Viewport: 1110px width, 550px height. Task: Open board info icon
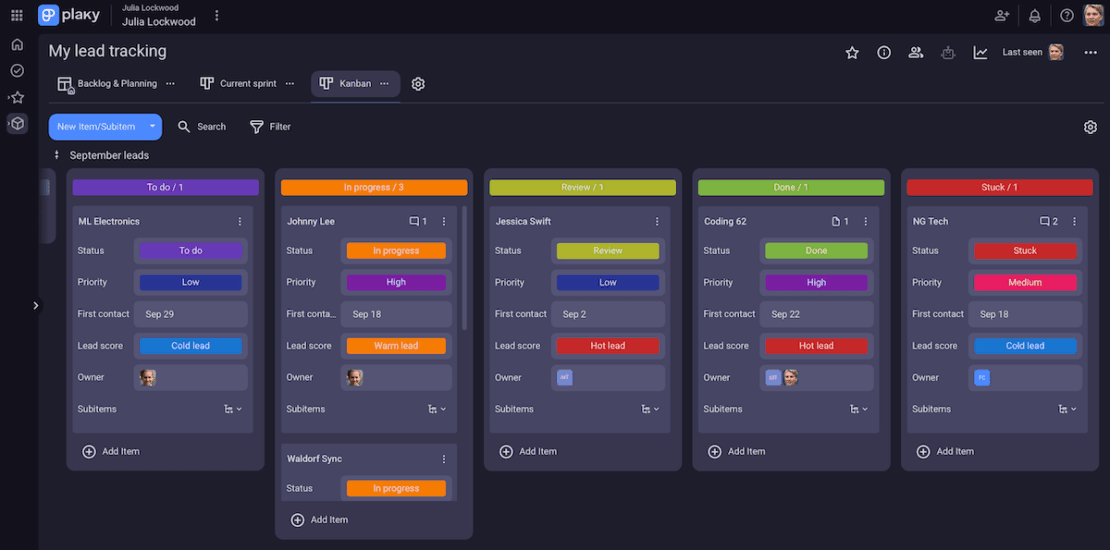pos(884,52)
